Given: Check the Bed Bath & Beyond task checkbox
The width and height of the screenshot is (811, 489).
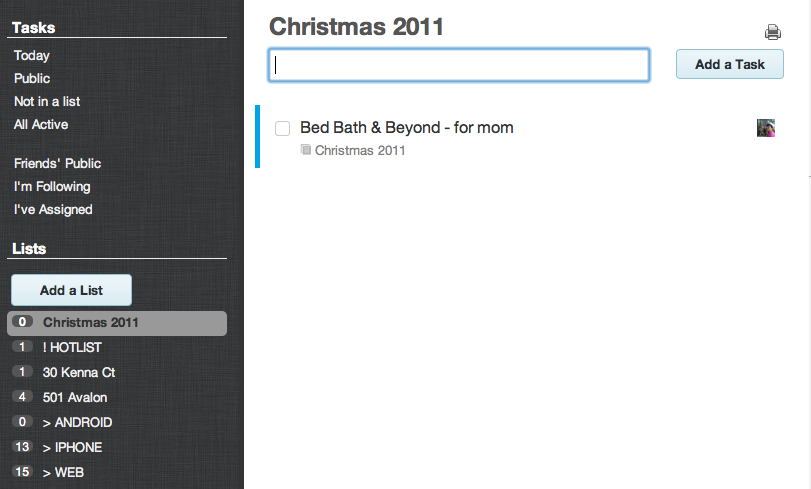Looking at the screenshot, I should [283, 128].
